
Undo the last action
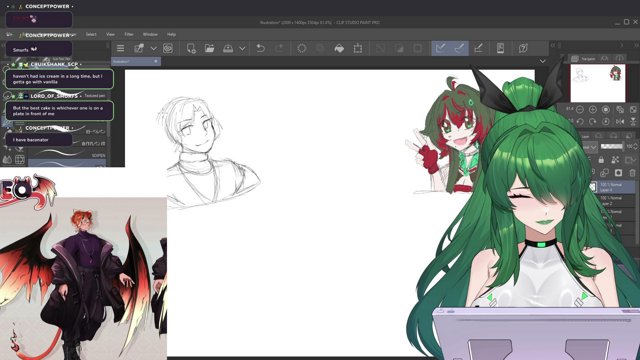[x=260, y=49]
